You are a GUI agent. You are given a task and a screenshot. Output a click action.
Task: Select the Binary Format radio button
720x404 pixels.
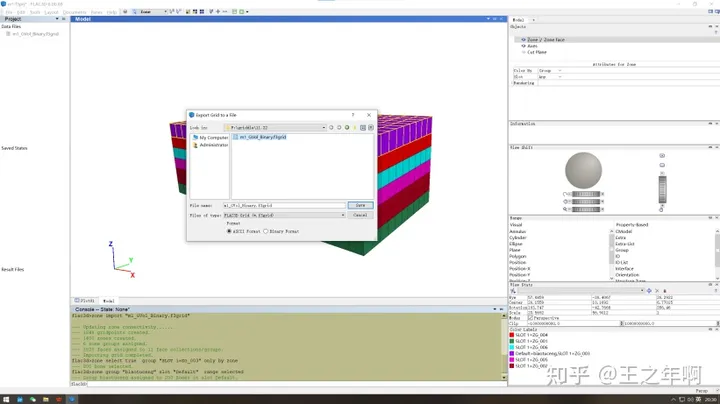(265, 231)
